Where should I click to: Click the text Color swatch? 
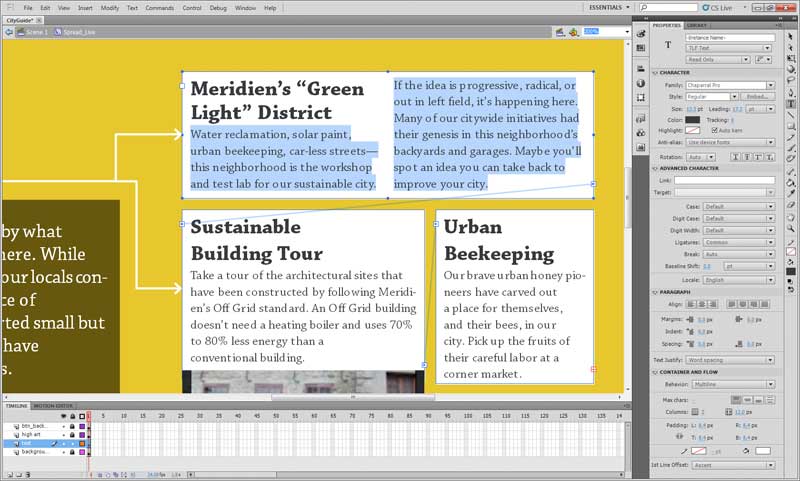(x=692, y=120)
